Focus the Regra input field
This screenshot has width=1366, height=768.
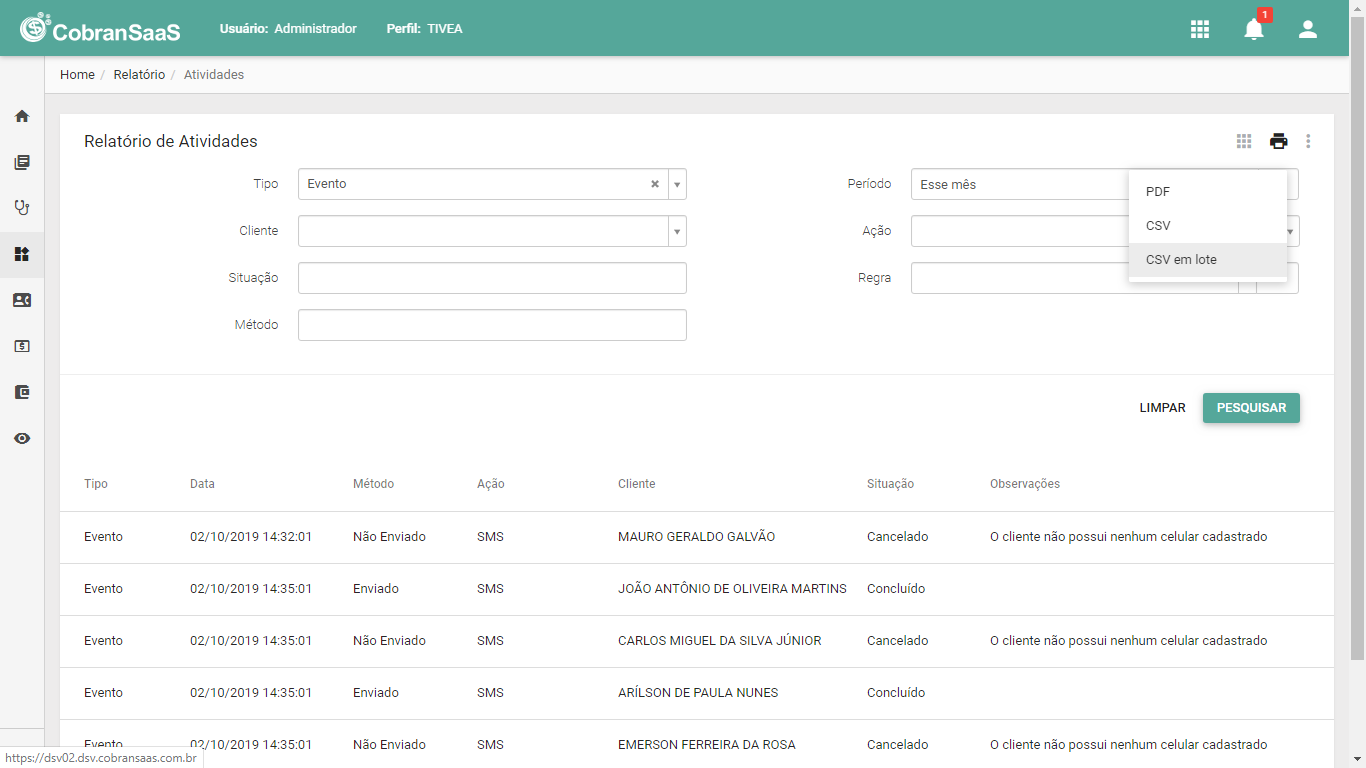point(1074,278)
